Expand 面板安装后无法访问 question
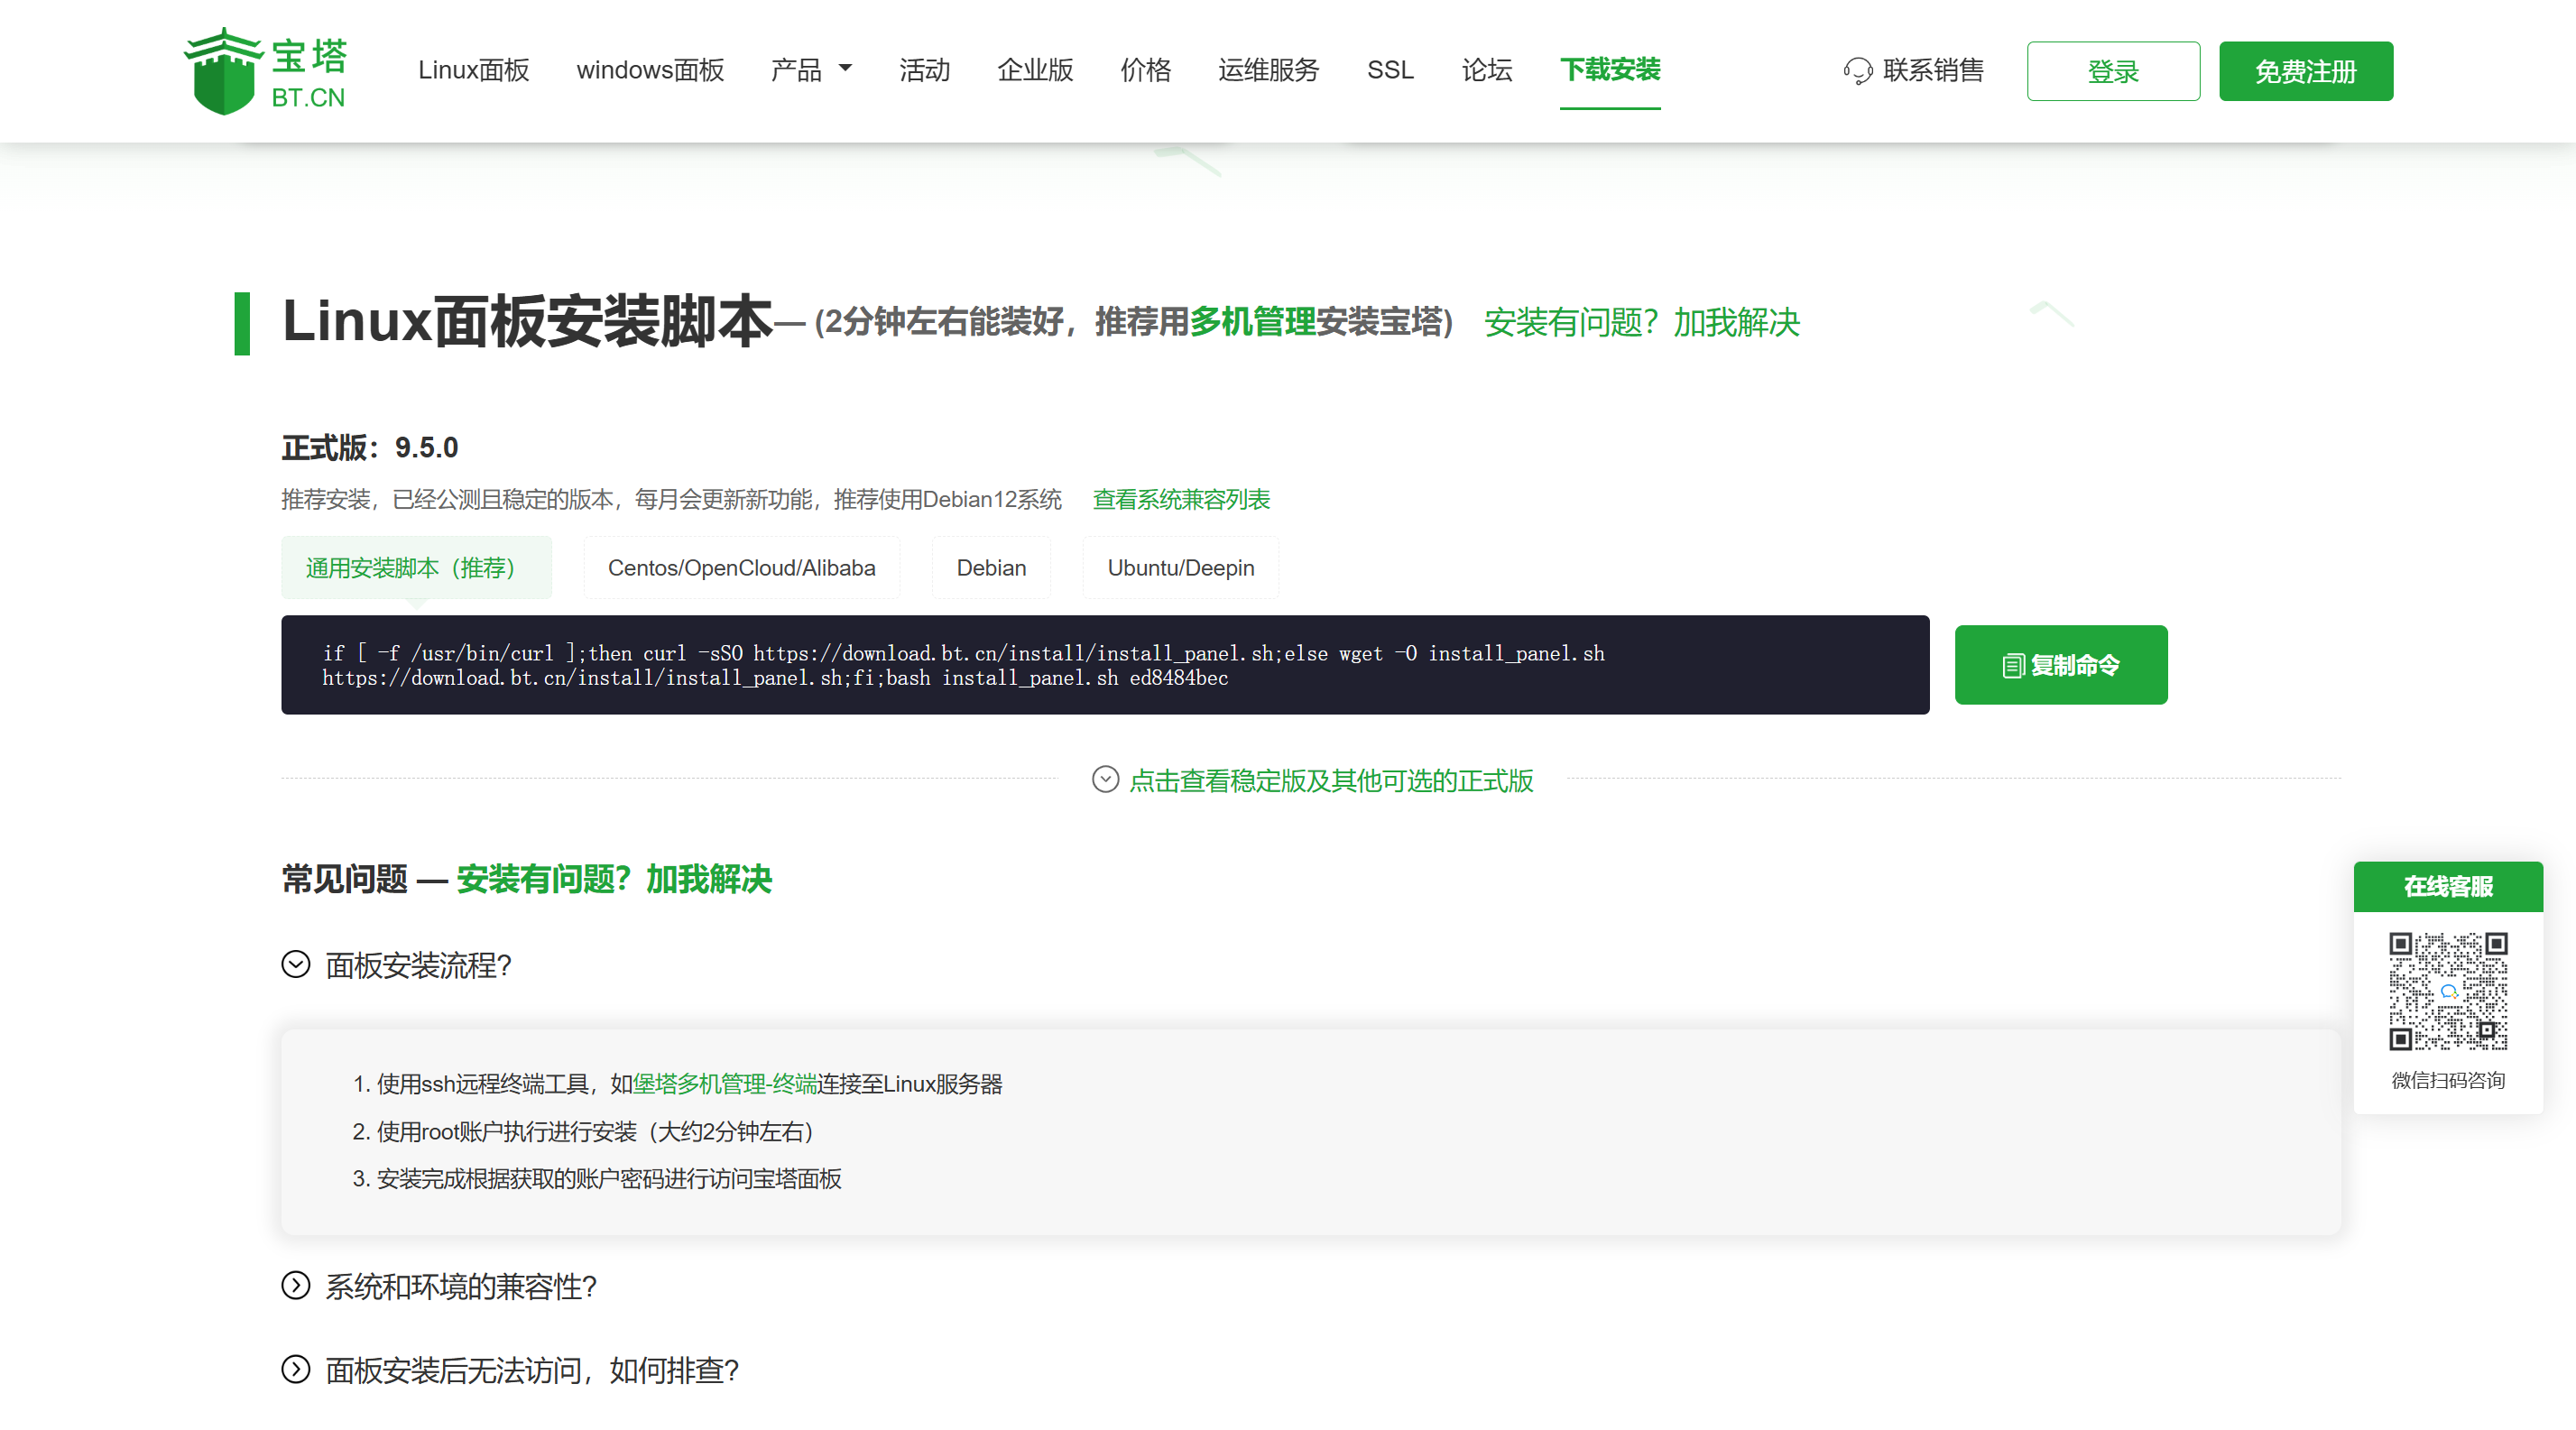2576x1430 pixels. pos(531,1370)
